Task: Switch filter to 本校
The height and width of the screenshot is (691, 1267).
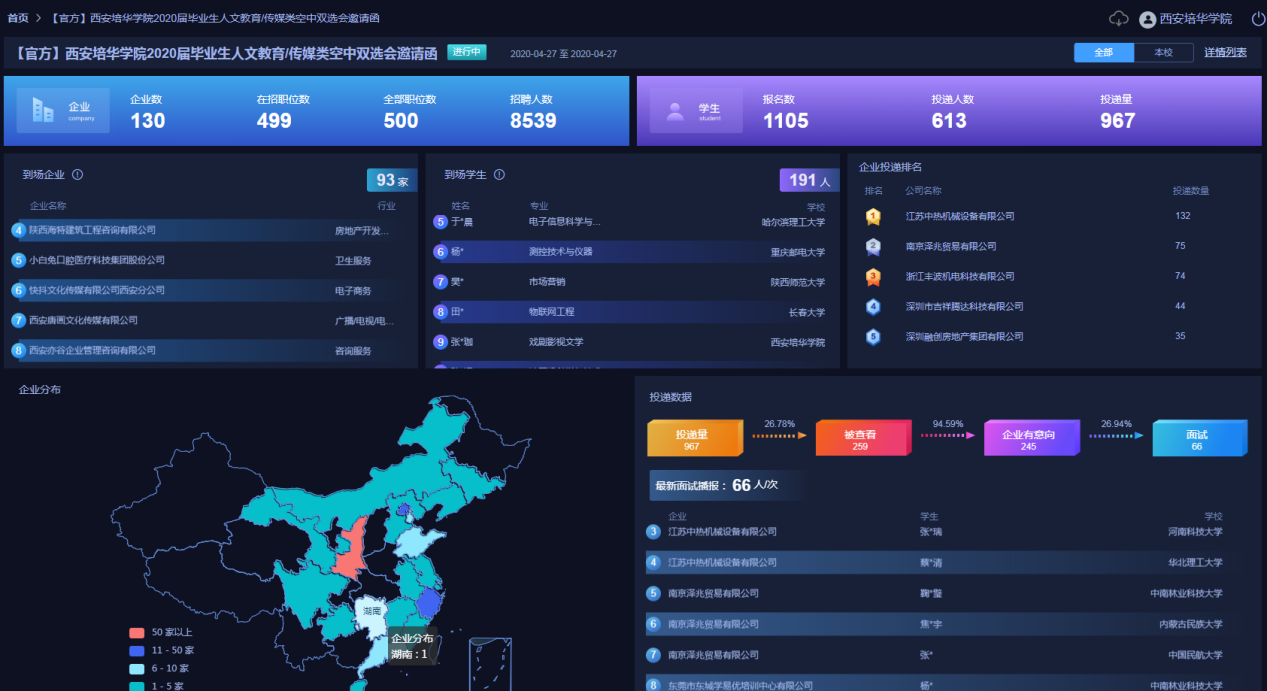Action: (1163, 52)
